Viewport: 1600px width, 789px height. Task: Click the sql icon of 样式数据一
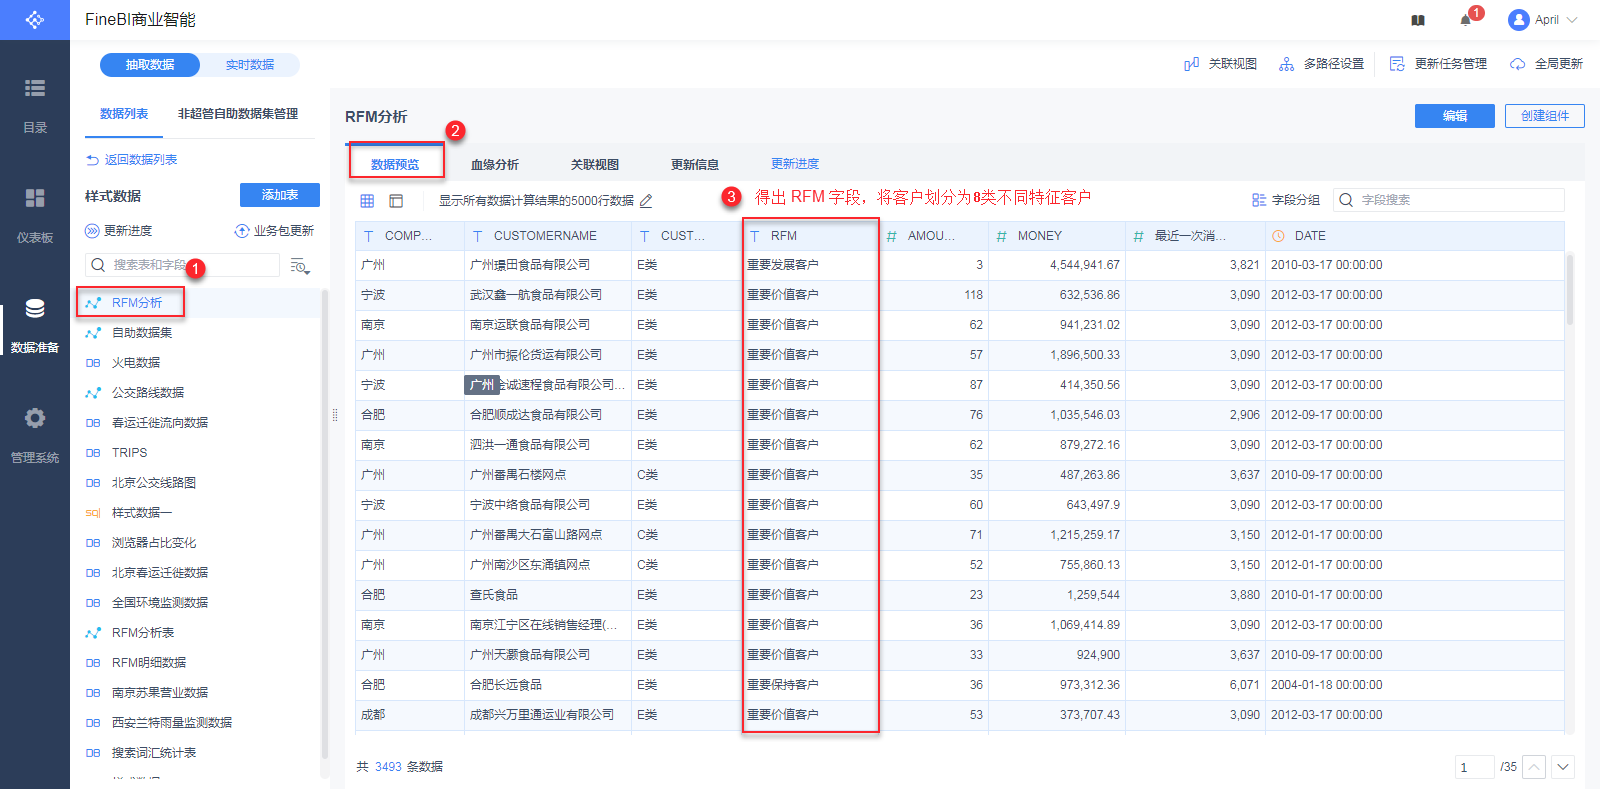93,513
